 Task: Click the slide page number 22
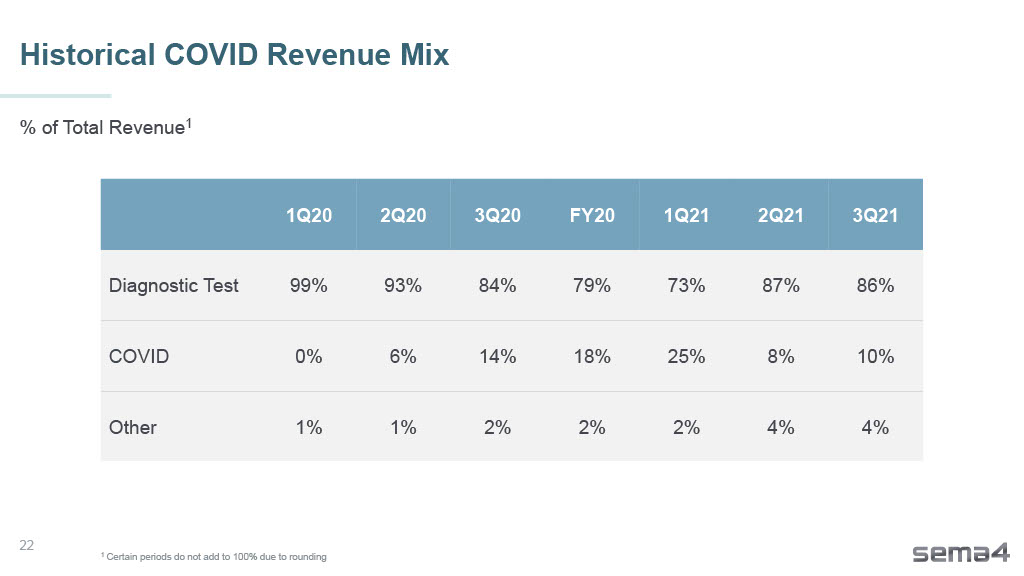point(27,545)
